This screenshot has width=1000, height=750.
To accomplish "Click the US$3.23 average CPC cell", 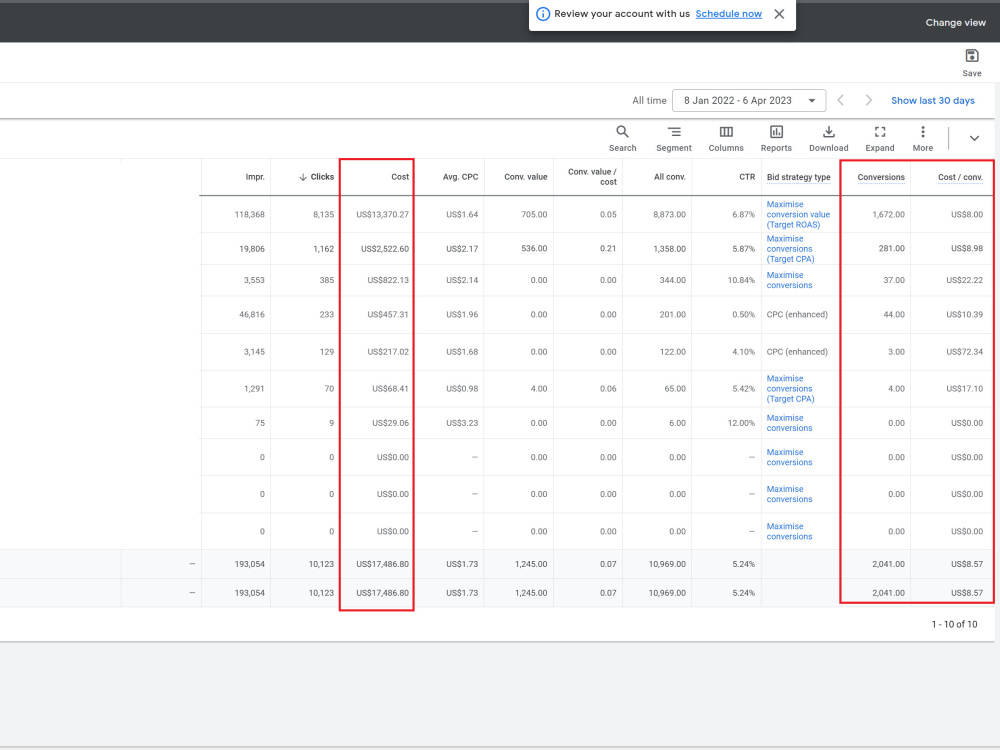I will 462,423.
